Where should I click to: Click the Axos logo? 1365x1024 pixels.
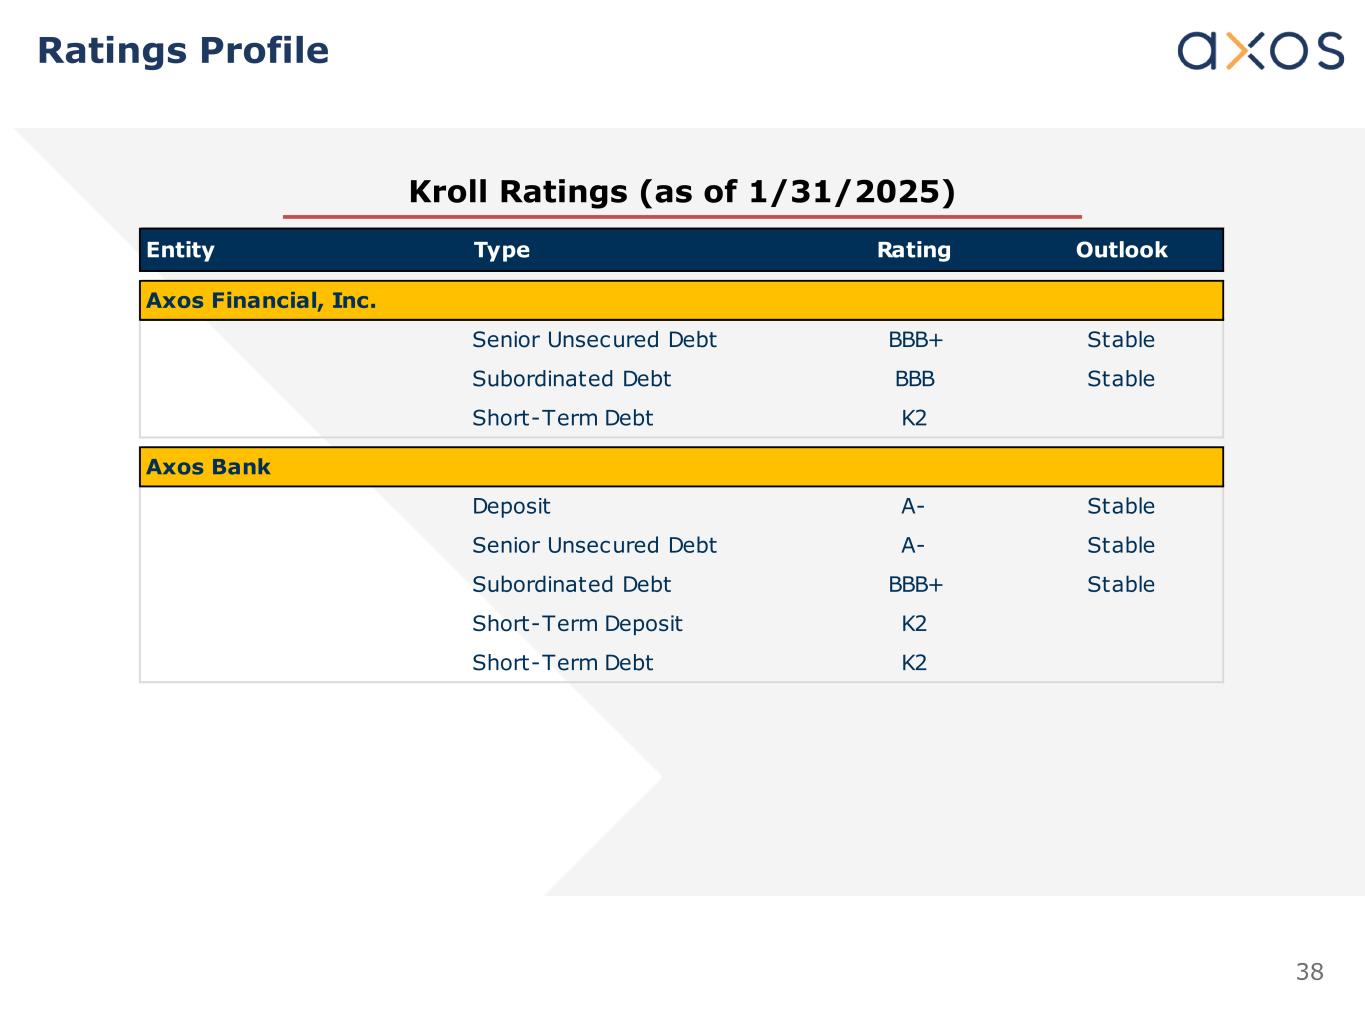coord(1260,50)
